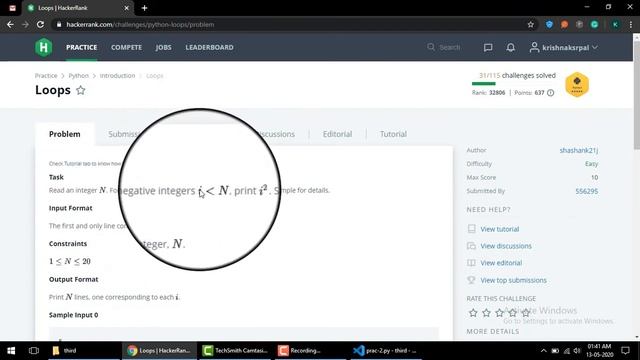Open the LEADERBOARD nav menu
Viewport: 640px width, 360px height.
click(x=209, y=47)
